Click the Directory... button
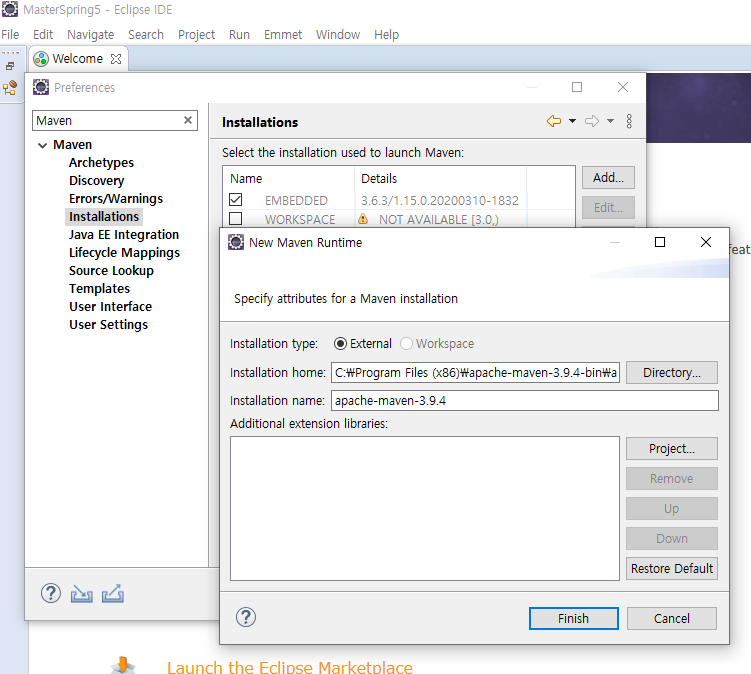This screenshot has width=751, height=674. point(671,372)
